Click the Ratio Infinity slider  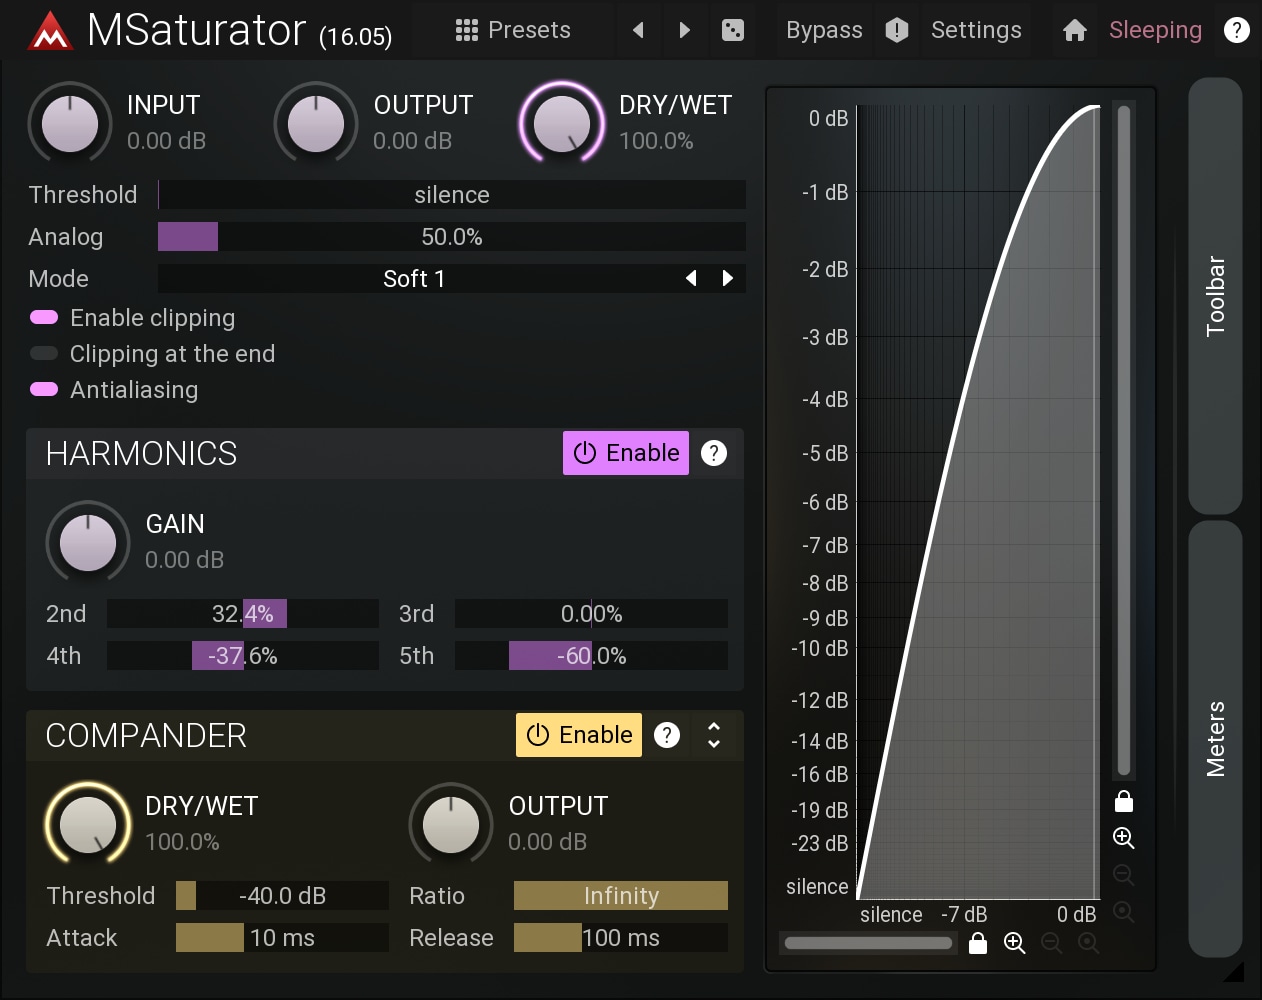click(621, 896)
